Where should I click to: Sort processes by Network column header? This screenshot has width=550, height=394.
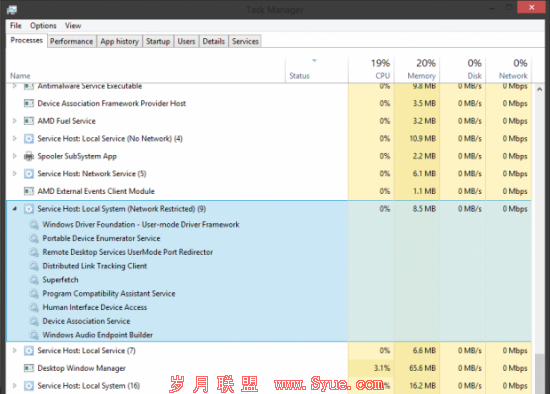pyautogui.click(x=508, y=70)
